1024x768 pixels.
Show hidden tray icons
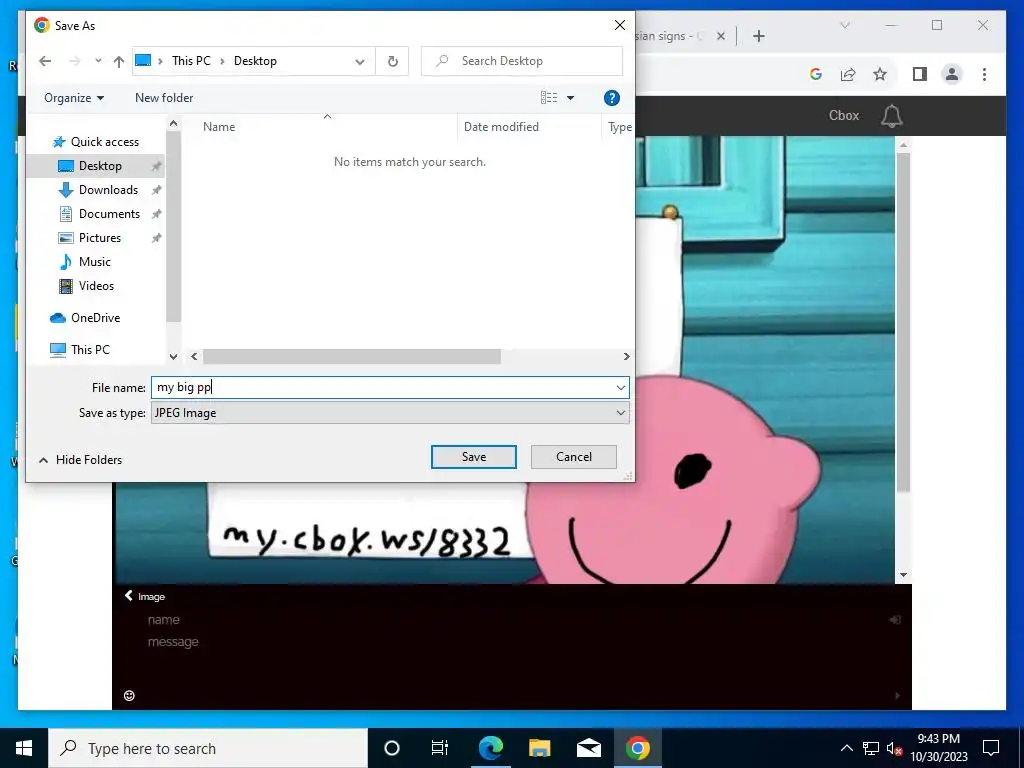[x=846, y=748]
